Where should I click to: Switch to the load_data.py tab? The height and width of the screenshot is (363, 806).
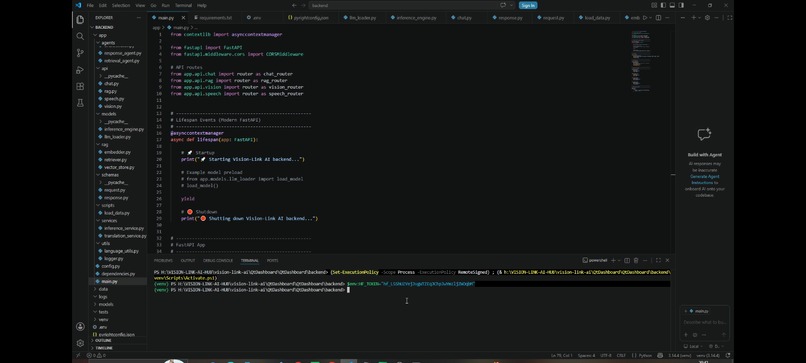coord(595,17)
